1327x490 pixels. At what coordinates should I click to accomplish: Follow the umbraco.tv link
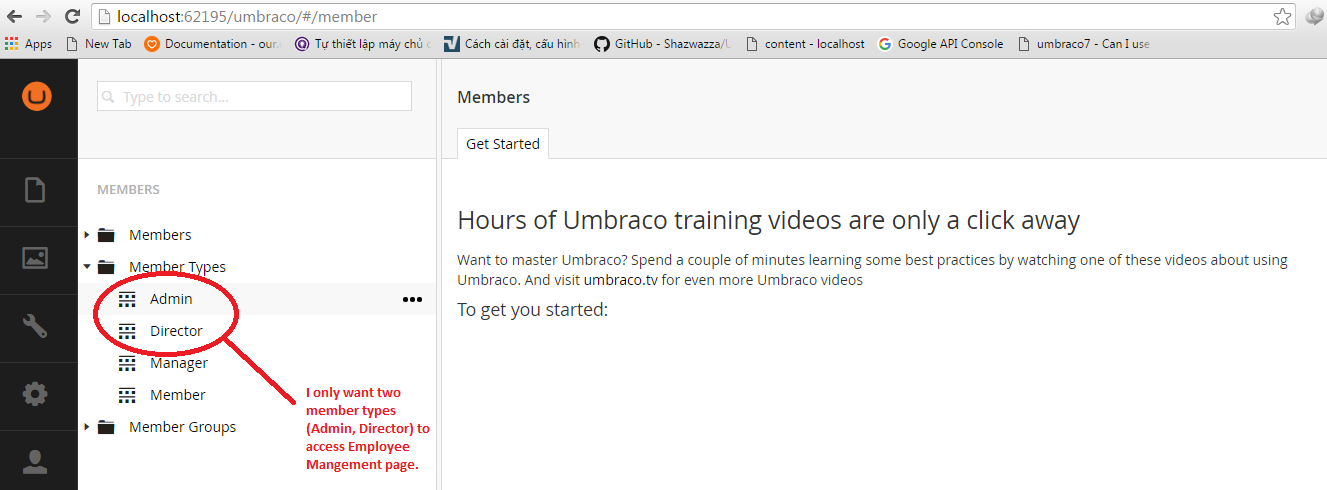coord(620,280)
